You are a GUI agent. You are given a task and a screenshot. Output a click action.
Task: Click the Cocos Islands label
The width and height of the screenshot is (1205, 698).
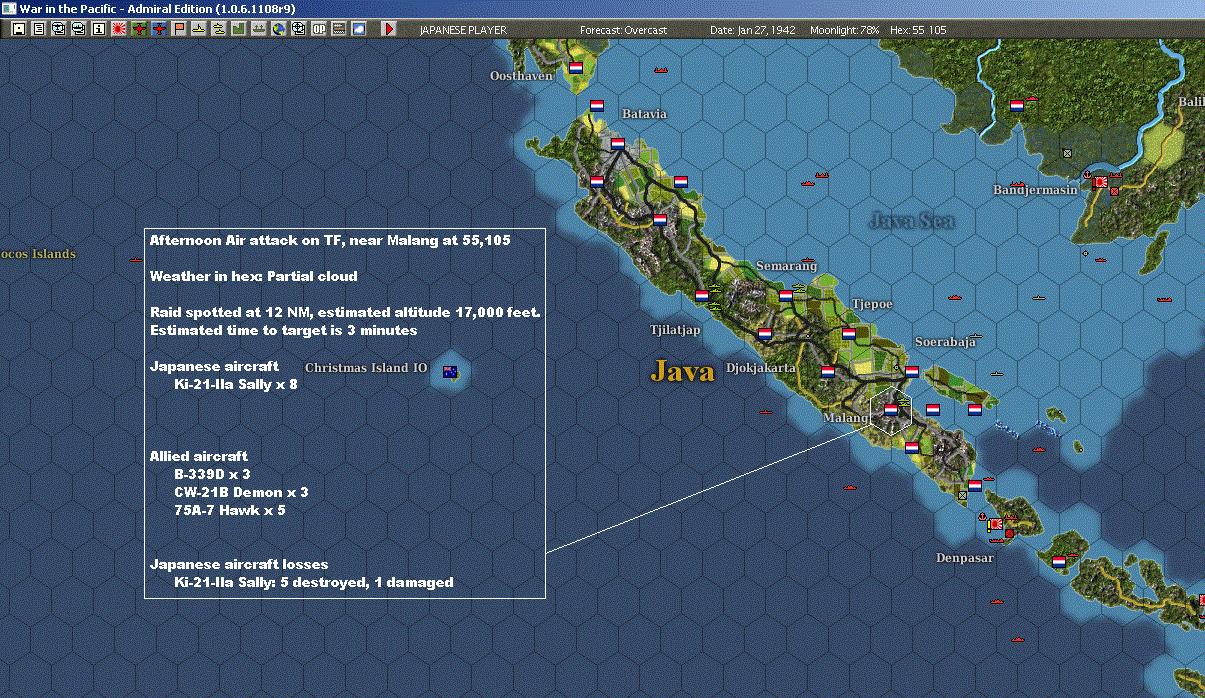click(38, 254)
